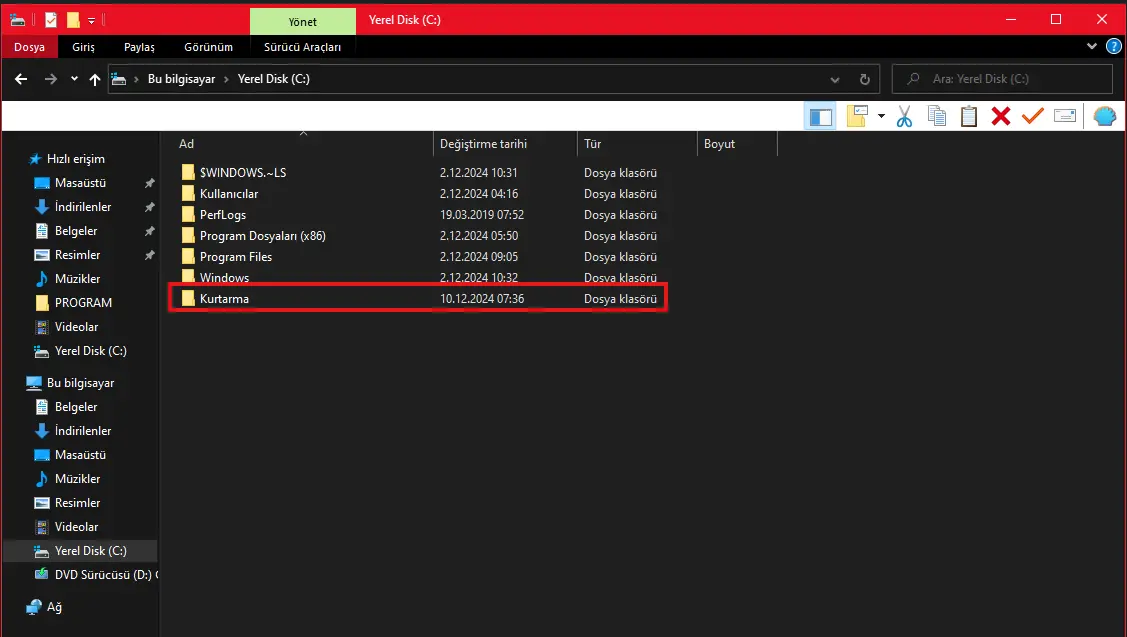This screenshot has width=1127, height=637.
Task: Click the pin icon next to Belgeler
Action: 150,231
